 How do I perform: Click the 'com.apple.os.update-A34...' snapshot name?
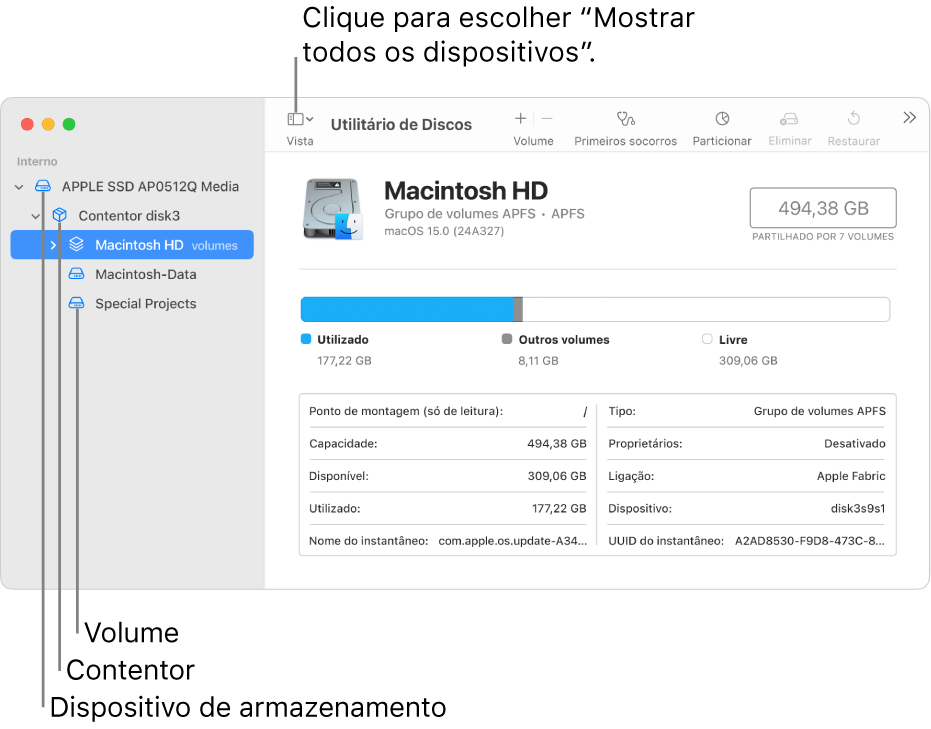click(512, 541)
